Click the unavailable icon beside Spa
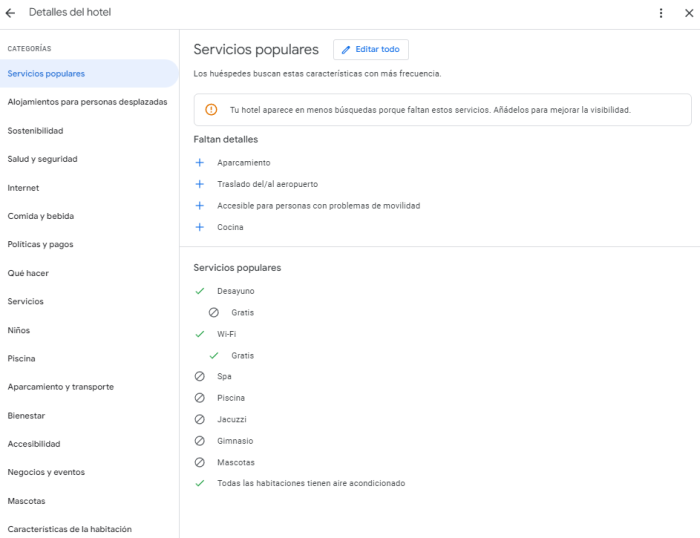This screenshot has height=538, width=700. coord(200,377)
